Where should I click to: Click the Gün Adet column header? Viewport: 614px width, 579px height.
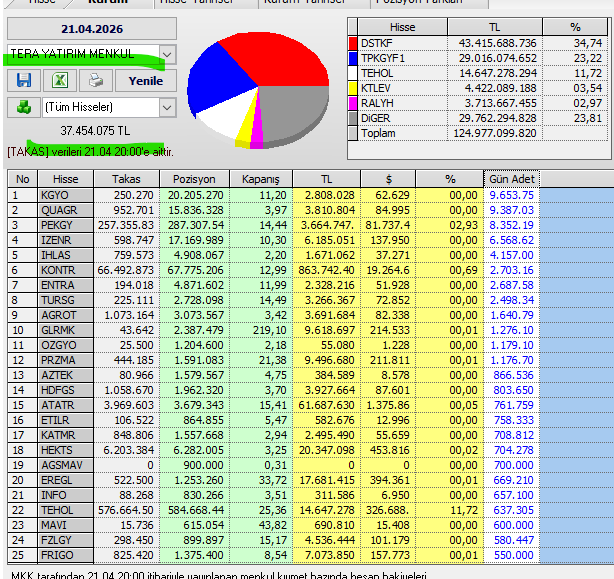511,179
